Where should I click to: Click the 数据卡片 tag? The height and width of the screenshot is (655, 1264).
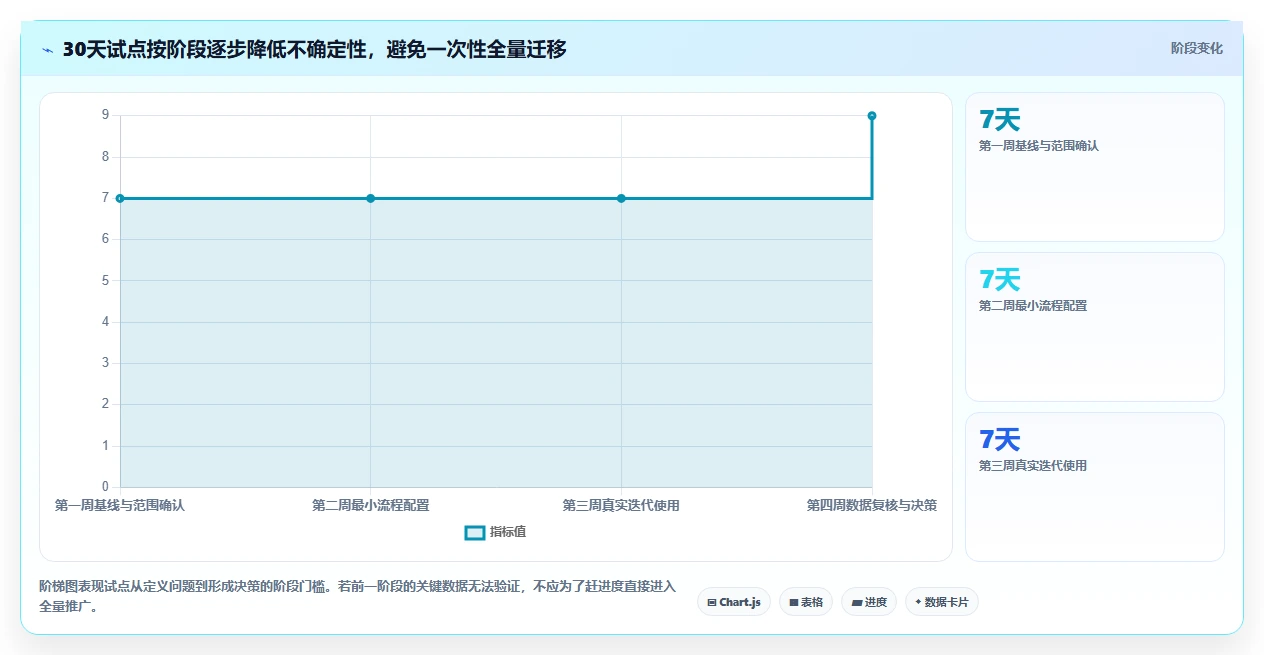coord(942,602)
